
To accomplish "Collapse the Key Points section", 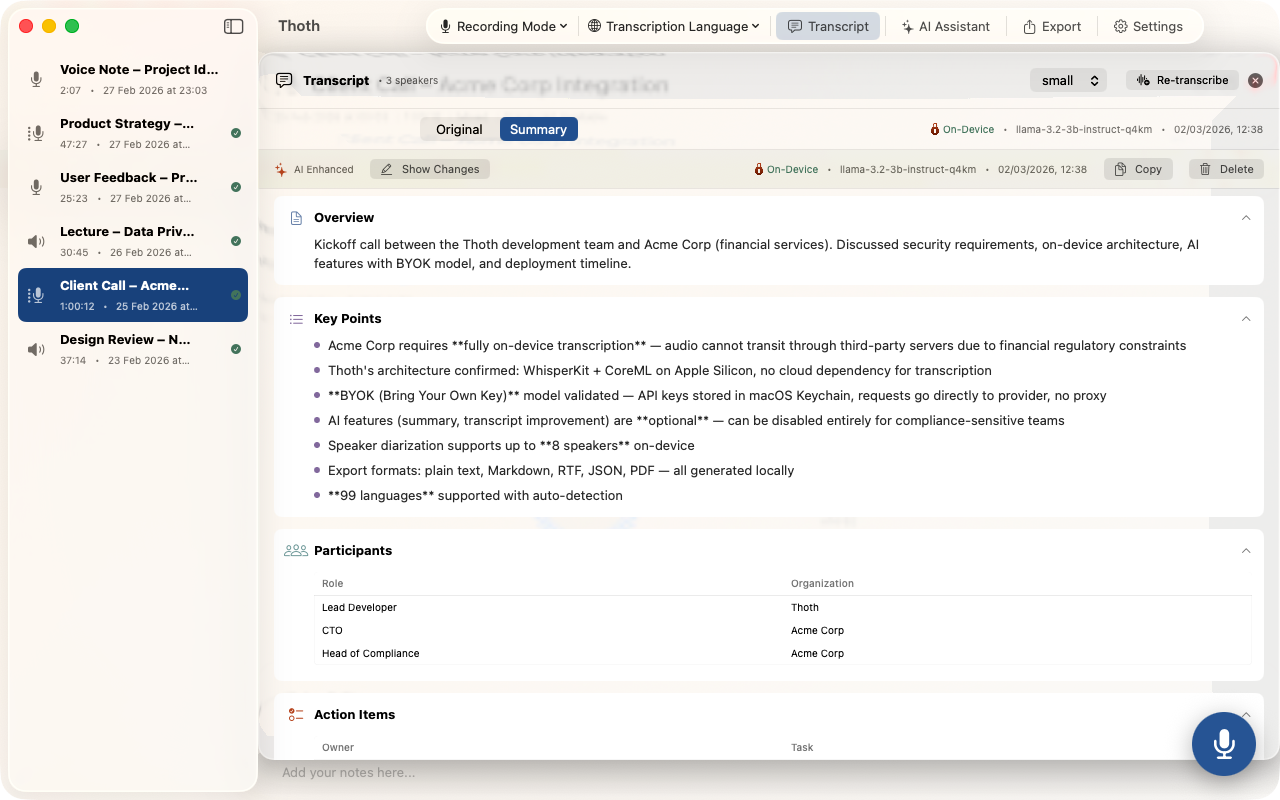I will pyautogui.click(x=1245, y=319).
